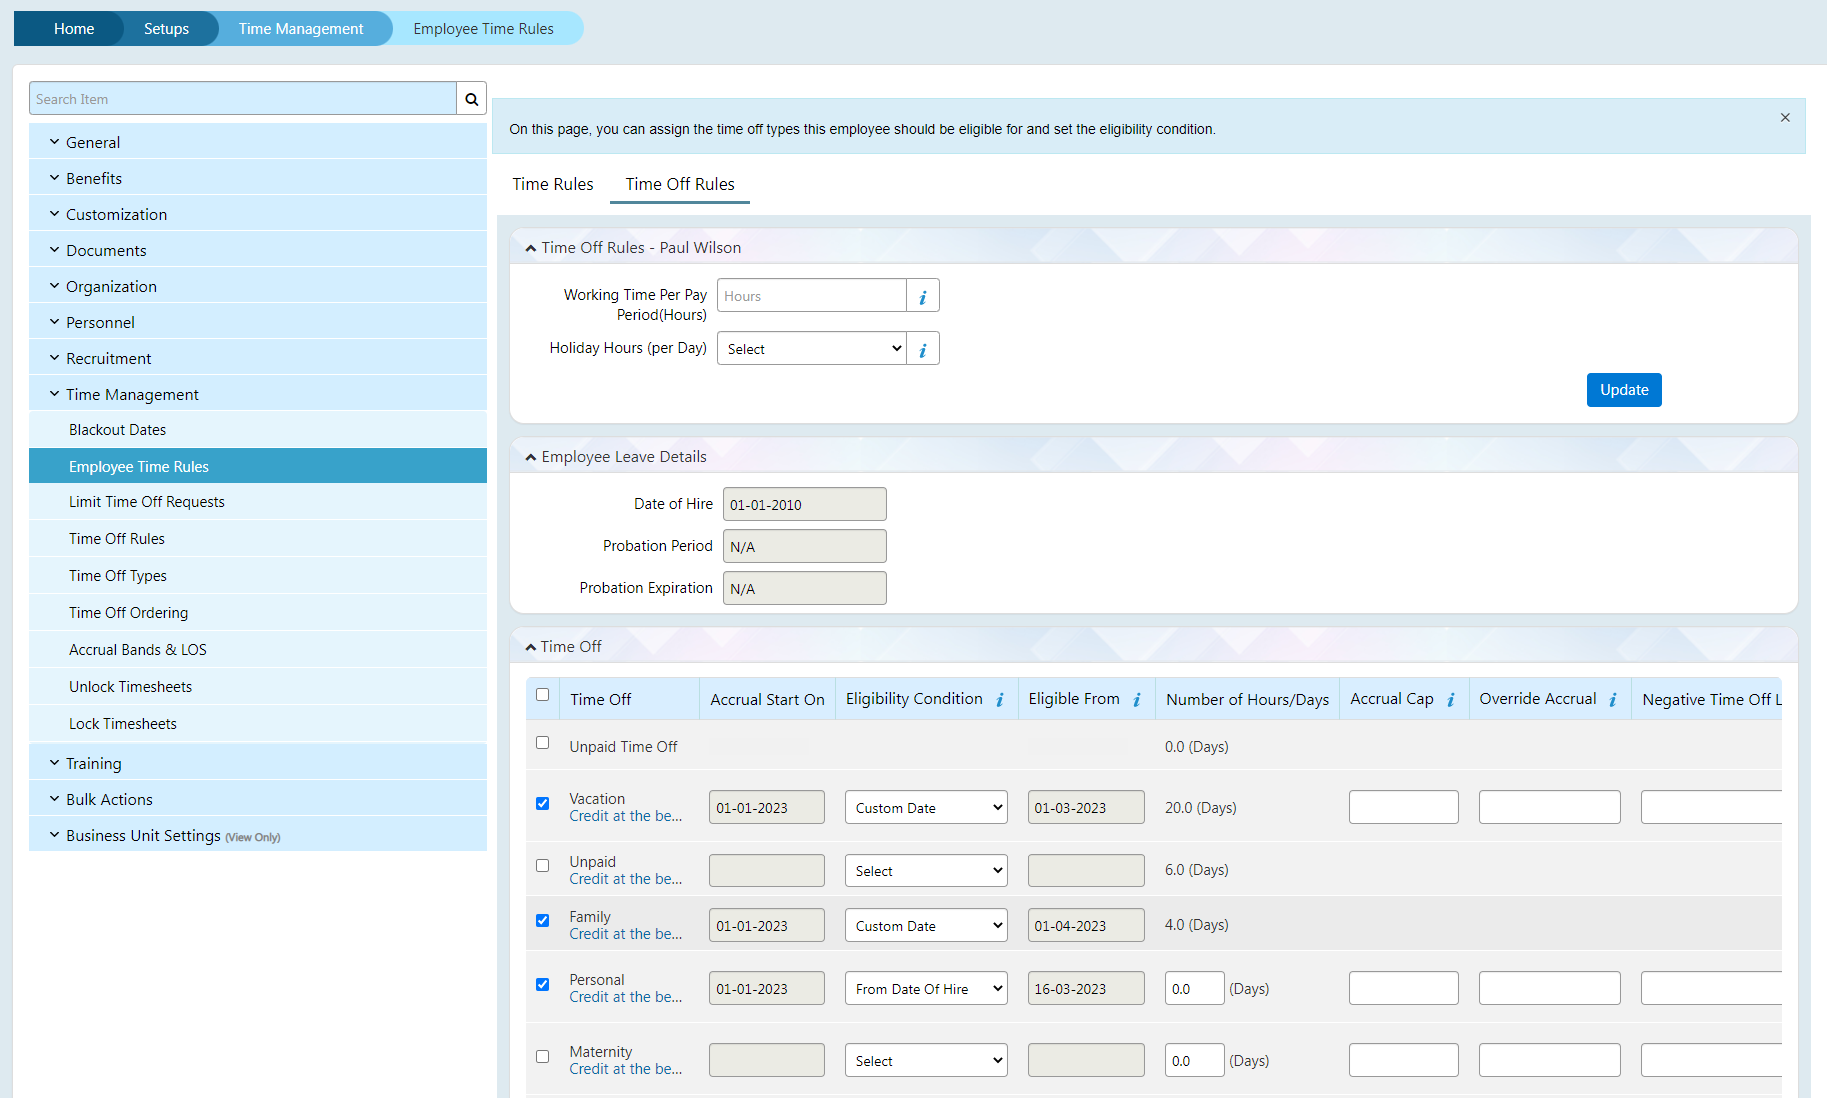Image resolution: width=1827 pixels, height=1098 pixels.
Task: Open the Time Management breadcrumb tab
Action: click(300, 28)
